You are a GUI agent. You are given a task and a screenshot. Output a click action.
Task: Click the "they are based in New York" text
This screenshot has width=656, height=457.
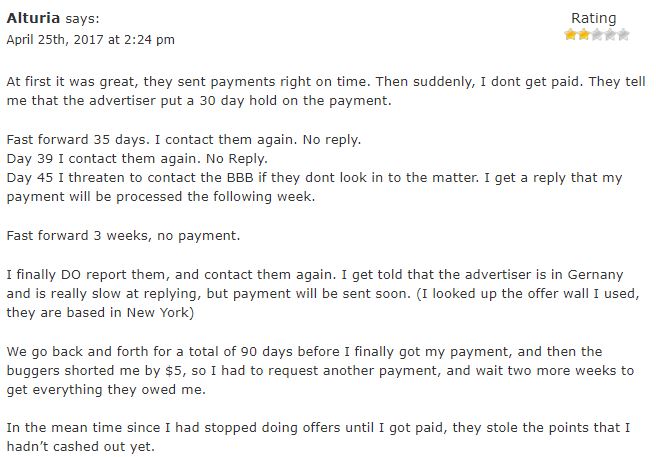point(100,313)
